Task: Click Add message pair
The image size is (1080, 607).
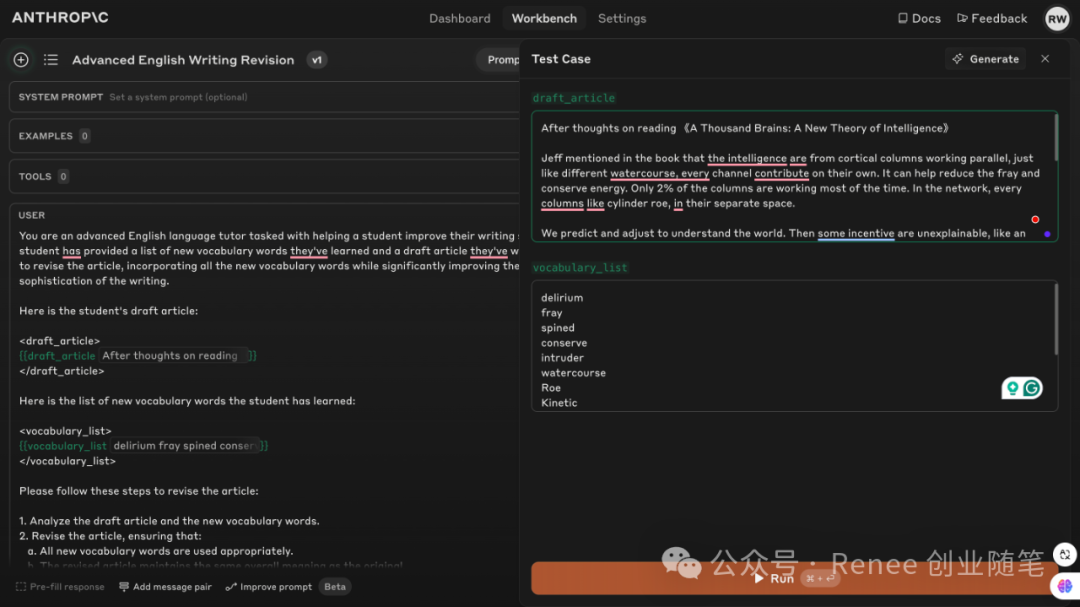Action: point(165,587)
